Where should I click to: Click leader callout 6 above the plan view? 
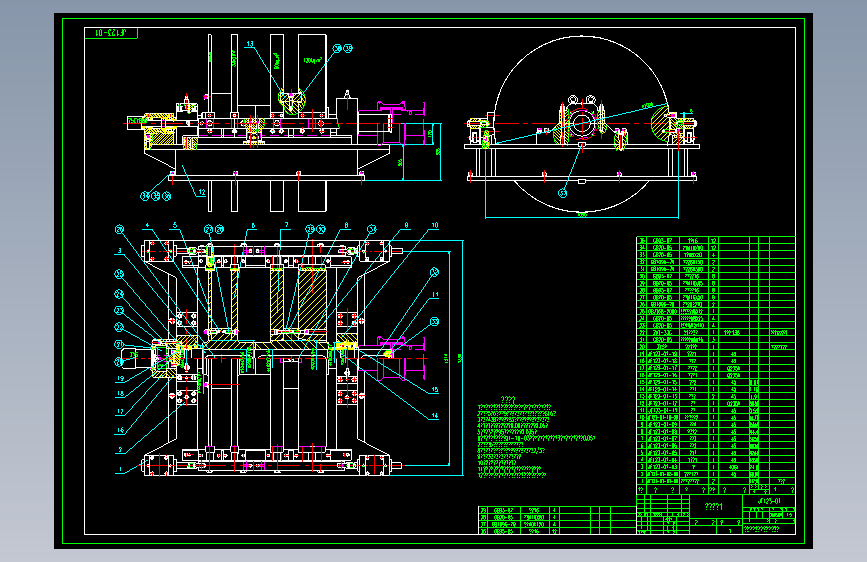(253, 226)
